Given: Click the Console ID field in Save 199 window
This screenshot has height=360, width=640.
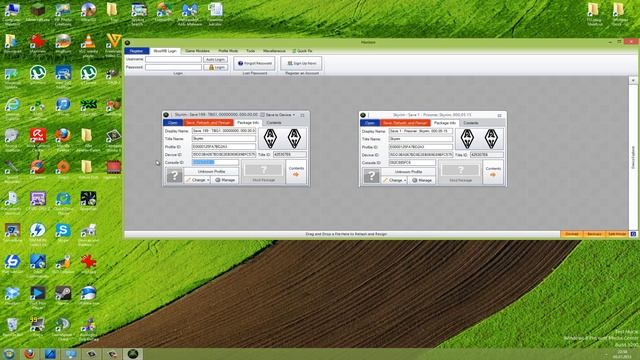Looking at the screenshot, I should pos(215,162).
